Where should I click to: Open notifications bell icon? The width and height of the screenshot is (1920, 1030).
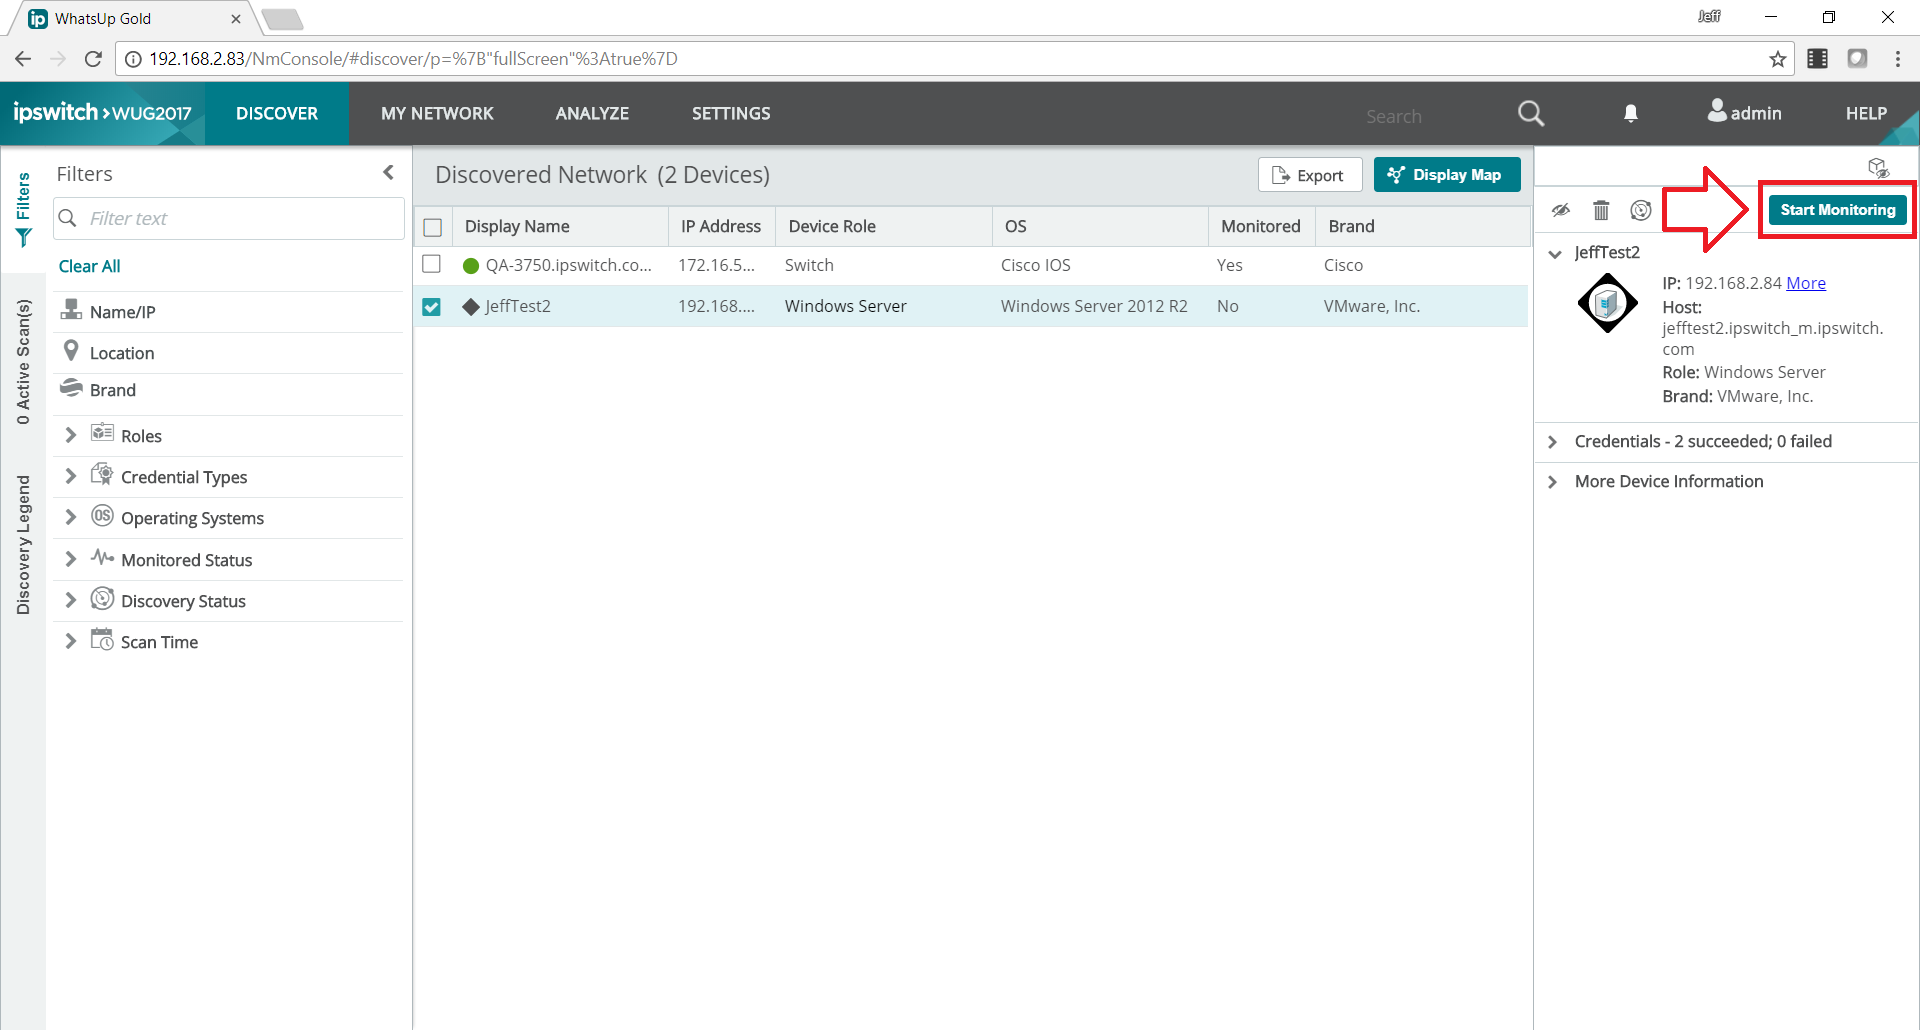[x=1631, y=113]
